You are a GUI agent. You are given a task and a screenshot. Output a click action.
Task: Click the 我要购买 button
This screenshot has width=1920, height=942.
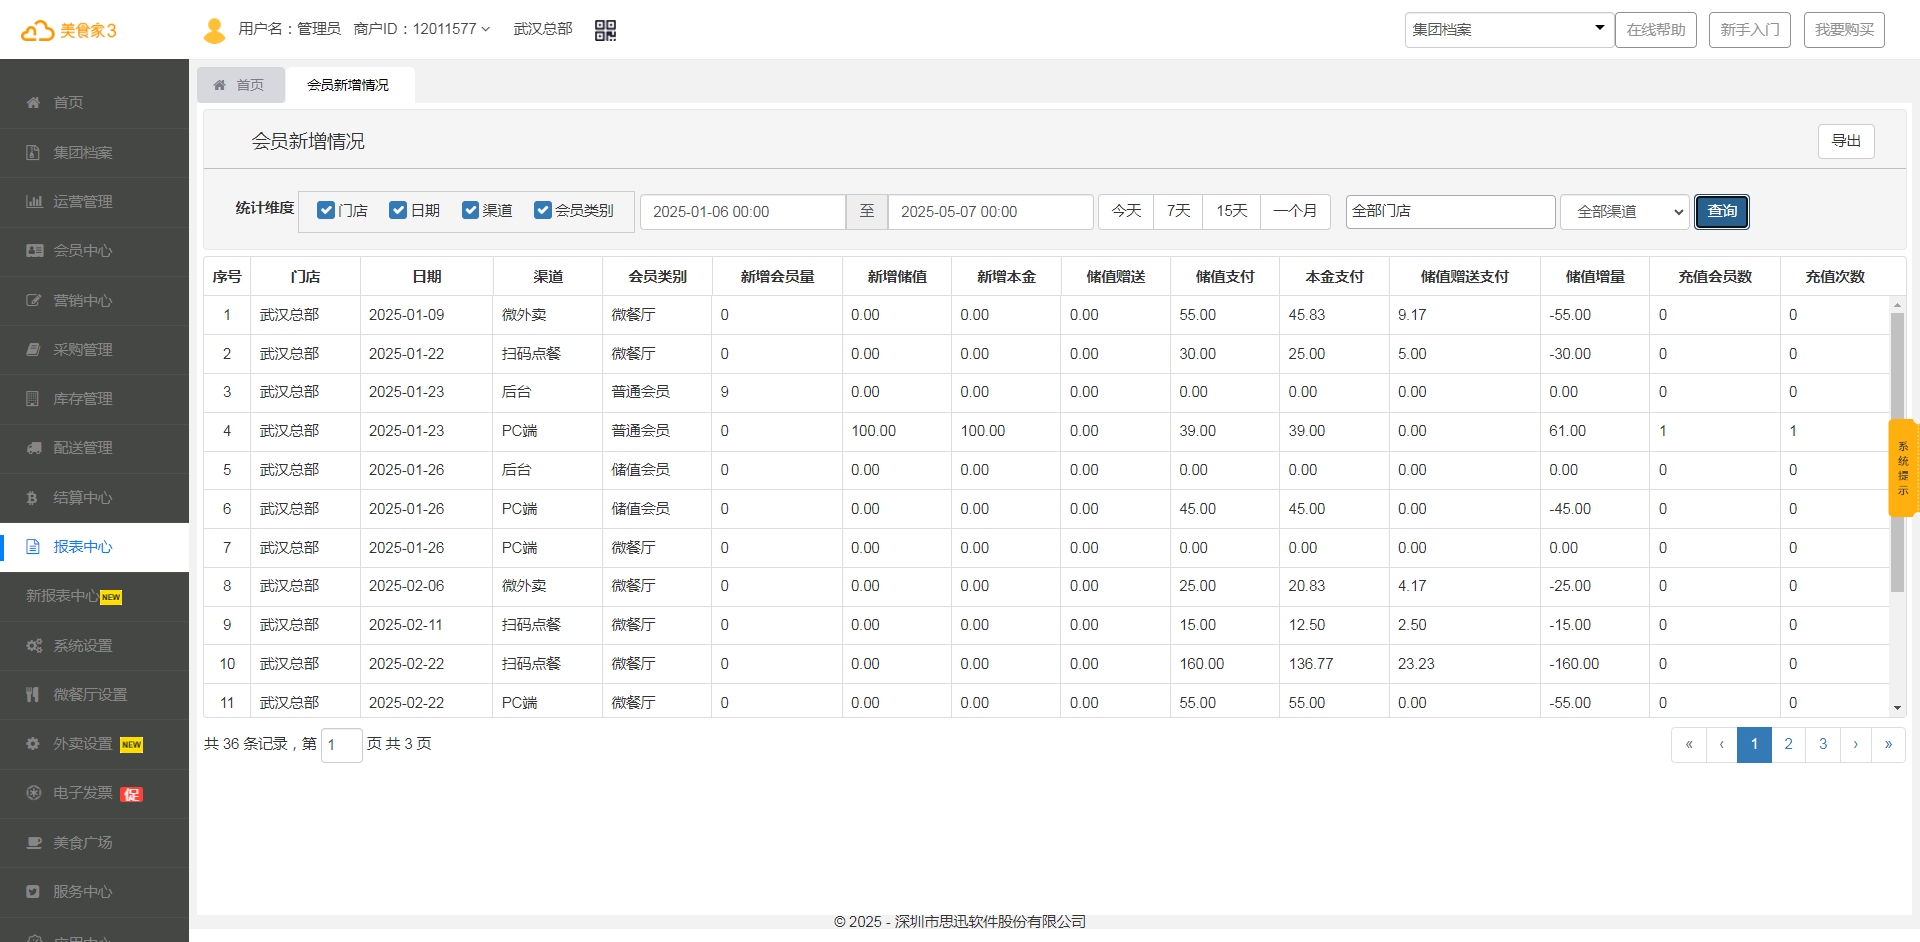pos(1845,30)
